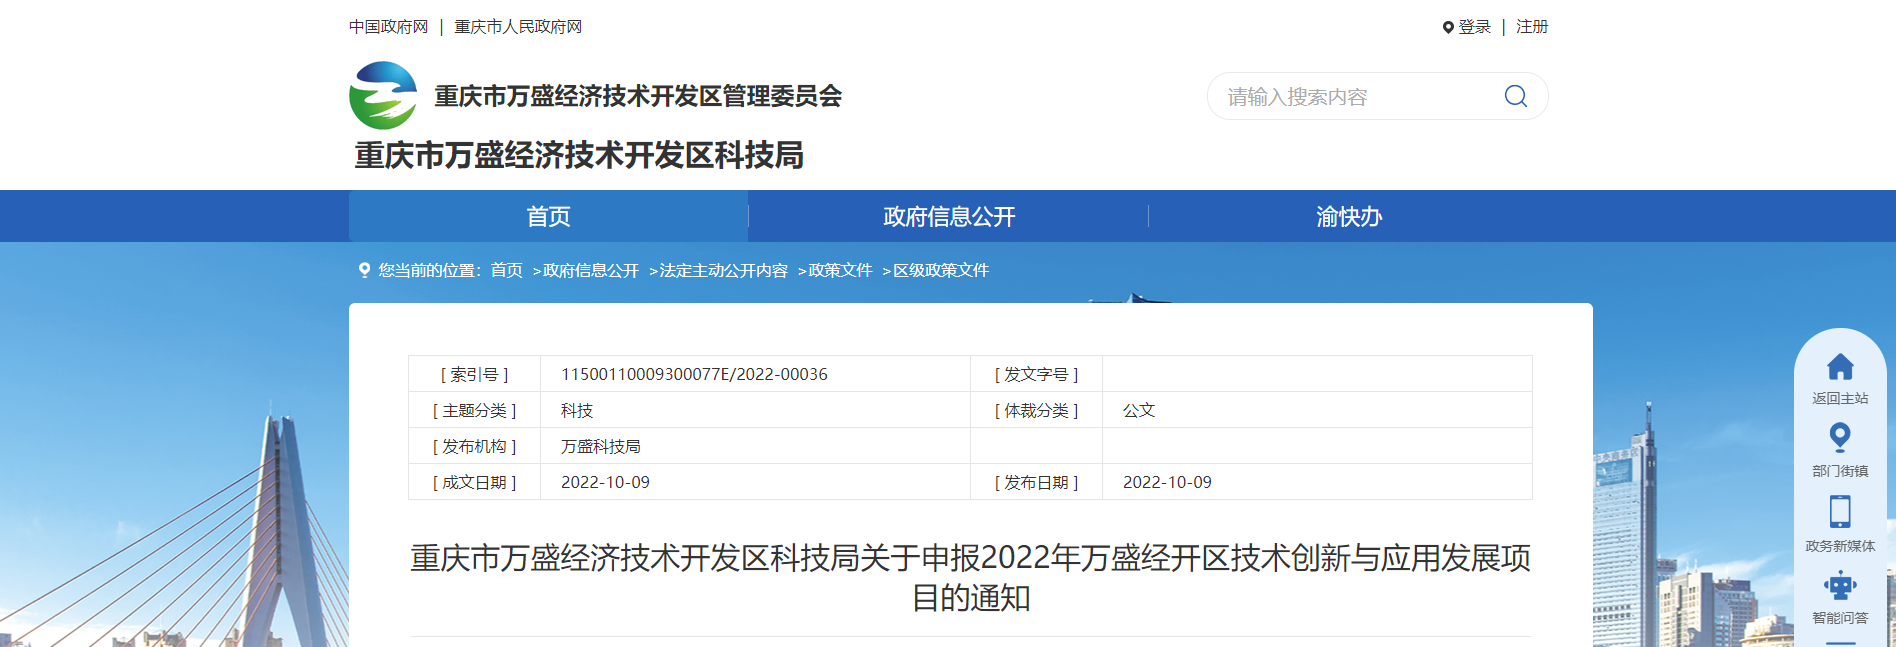Click location pin icon beside 登录
Viewport: 1896px width, 647px height.
pyautogui.click(x=1448, y=28)
